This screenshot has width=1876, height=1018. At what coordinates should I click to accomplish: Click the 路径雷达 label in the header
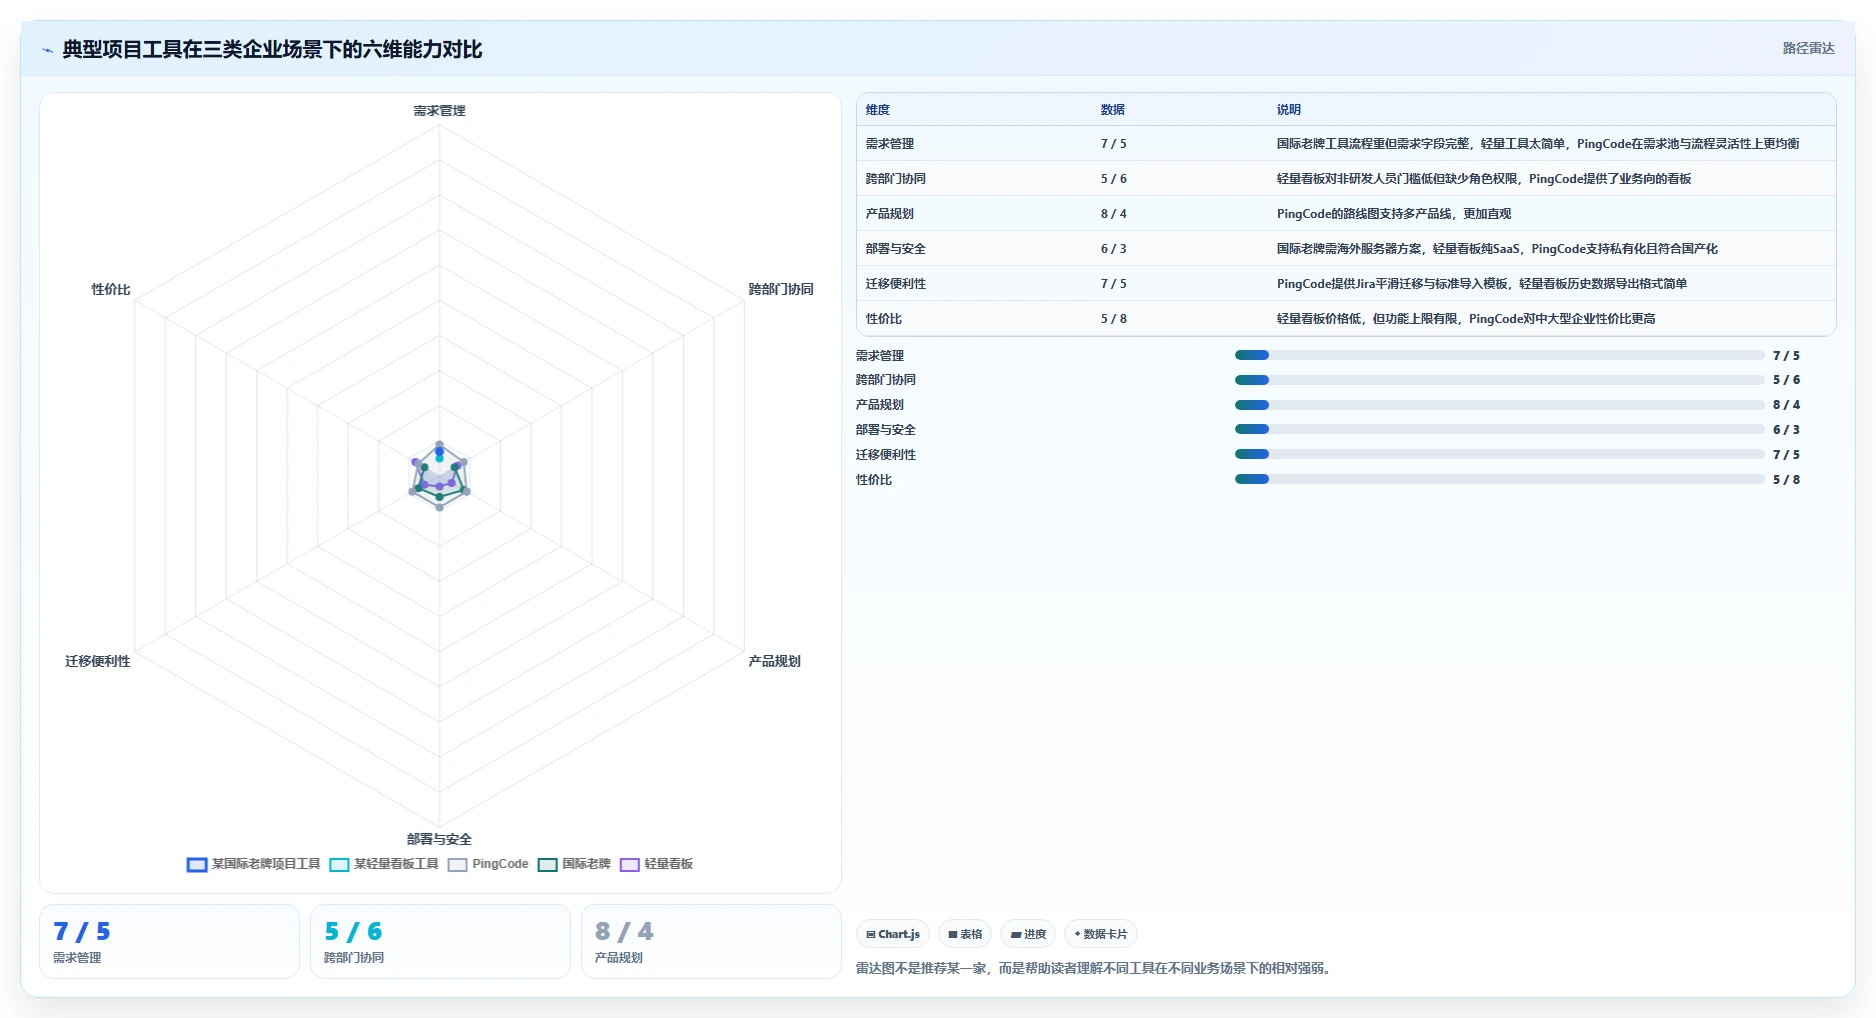tap(1808, 48)
